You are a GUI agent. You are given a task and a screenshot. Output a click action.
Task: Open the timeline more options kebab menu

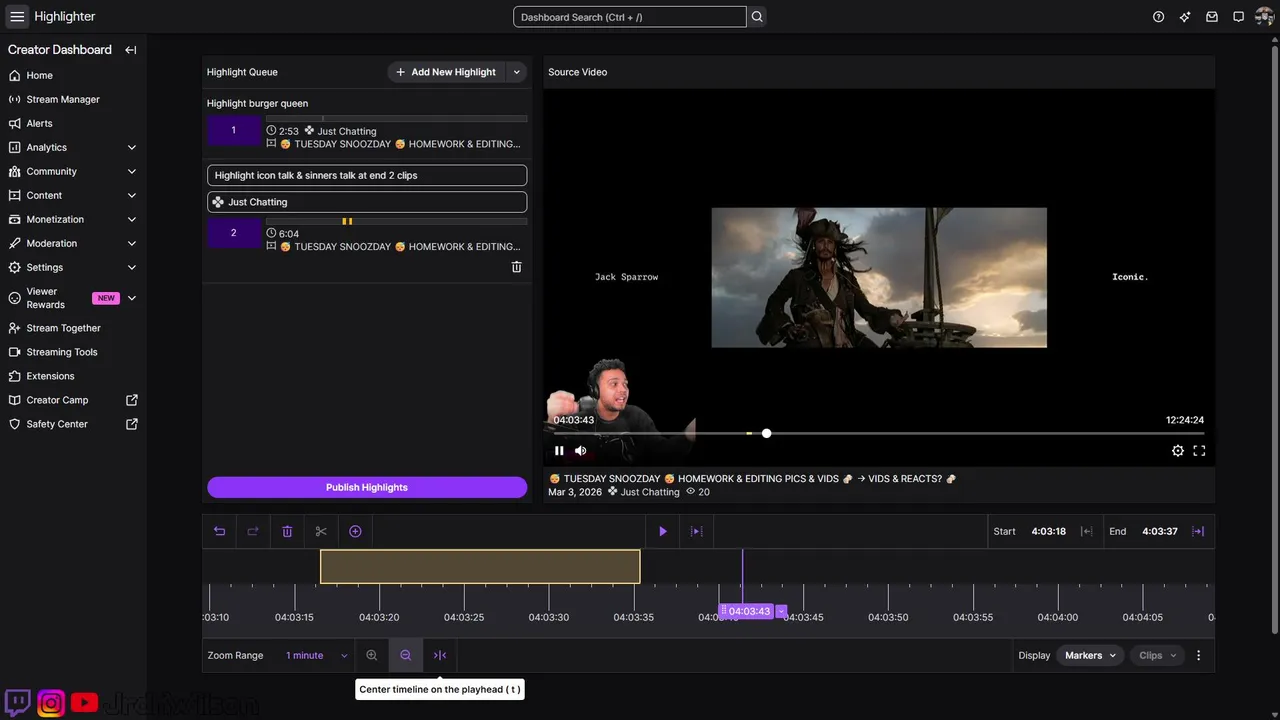(1199, 655)
